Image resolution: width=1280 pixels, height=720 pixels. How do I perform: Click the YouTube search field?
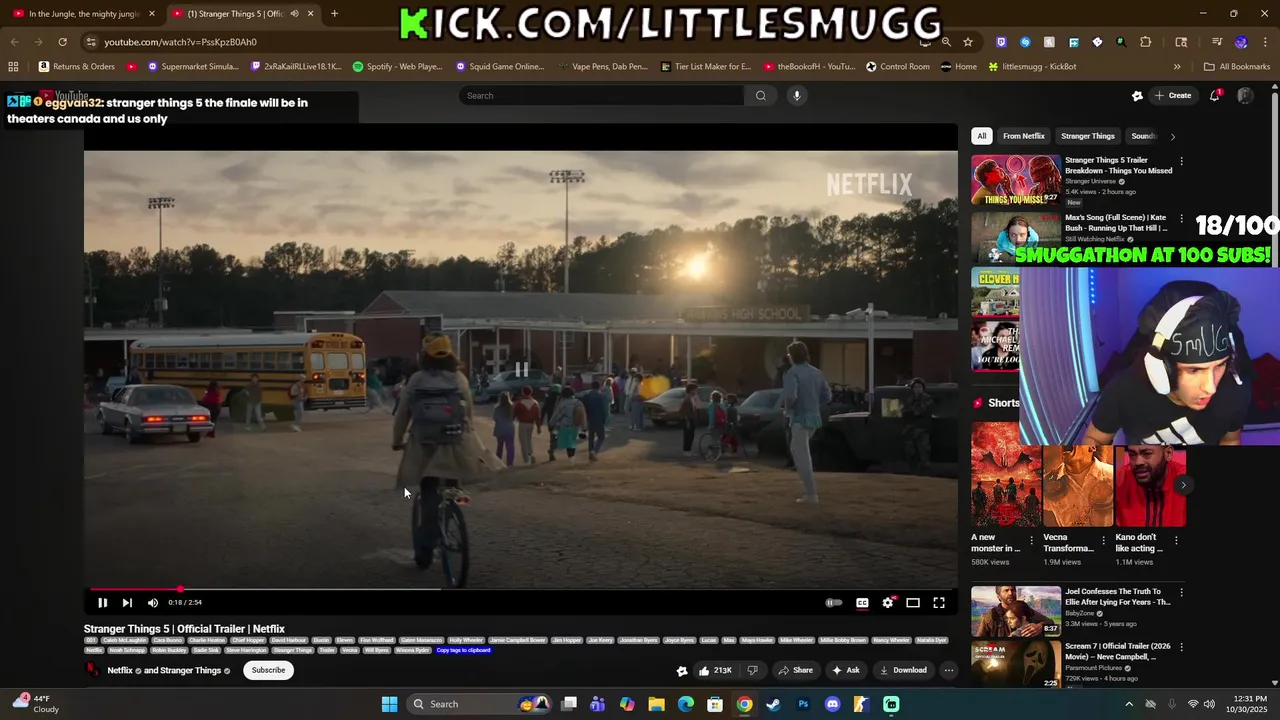pyautogui.click(x=600, y=96)
